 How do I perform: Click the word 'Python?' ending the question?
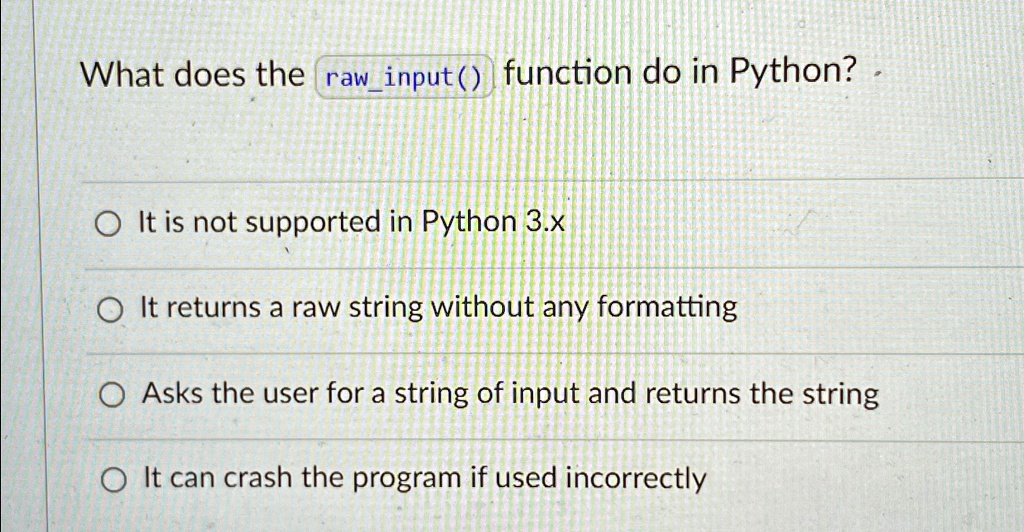[x=794, y=74]
